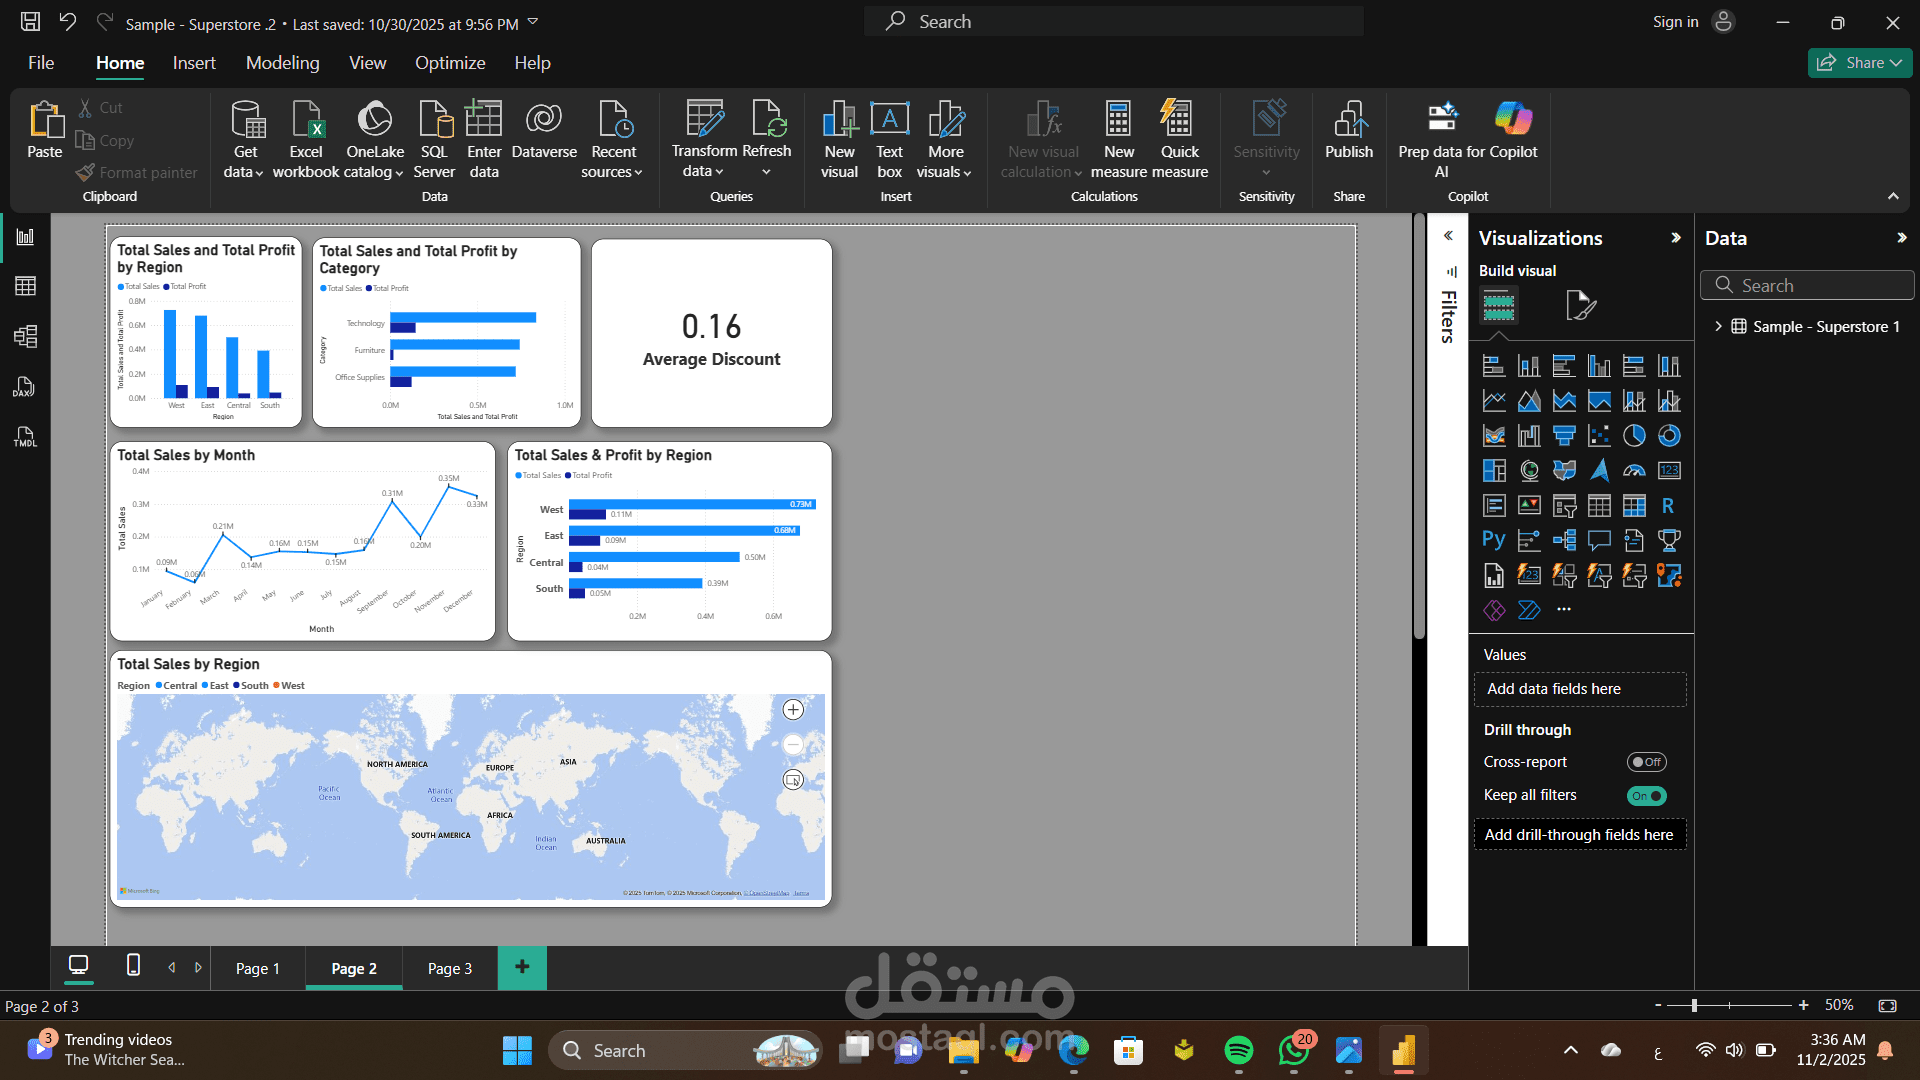
Task: Open the Modeling ribbon tab
Action: (x=282, y=63)
